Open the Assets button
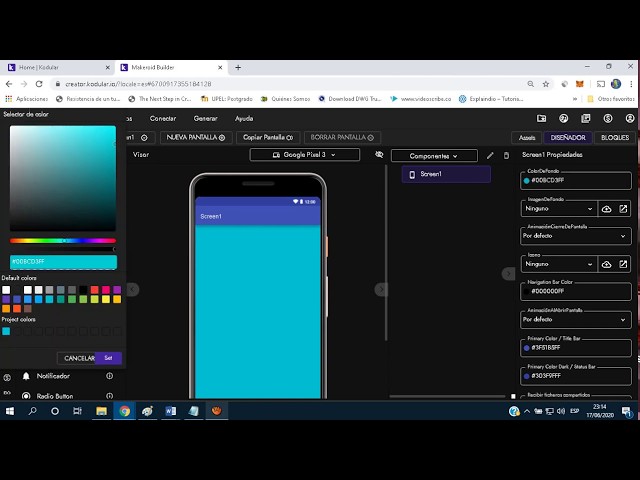 [x=527, y=138]
